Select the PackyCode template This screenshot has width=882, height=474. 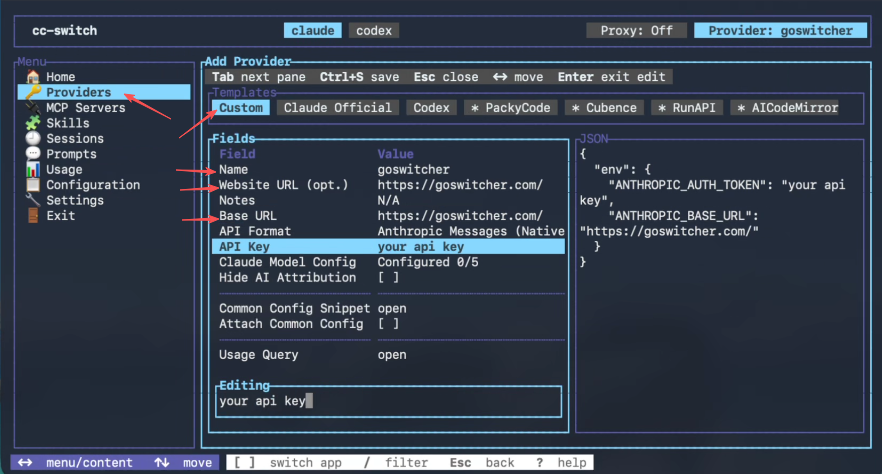(511, 107)
